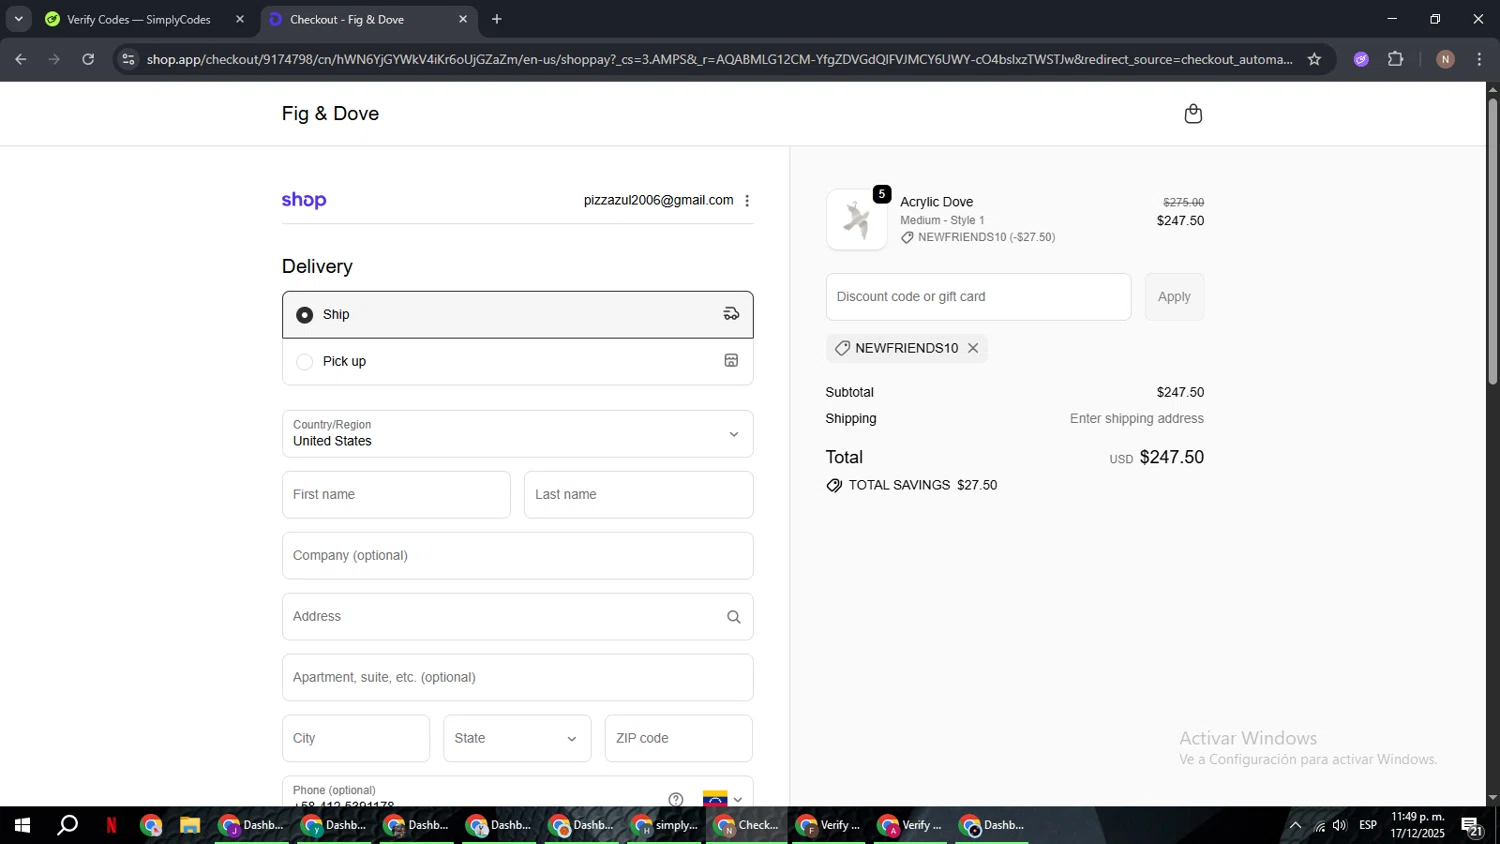Click the address search magnifier icon
Screen dimensions: 1500x844
733,617
